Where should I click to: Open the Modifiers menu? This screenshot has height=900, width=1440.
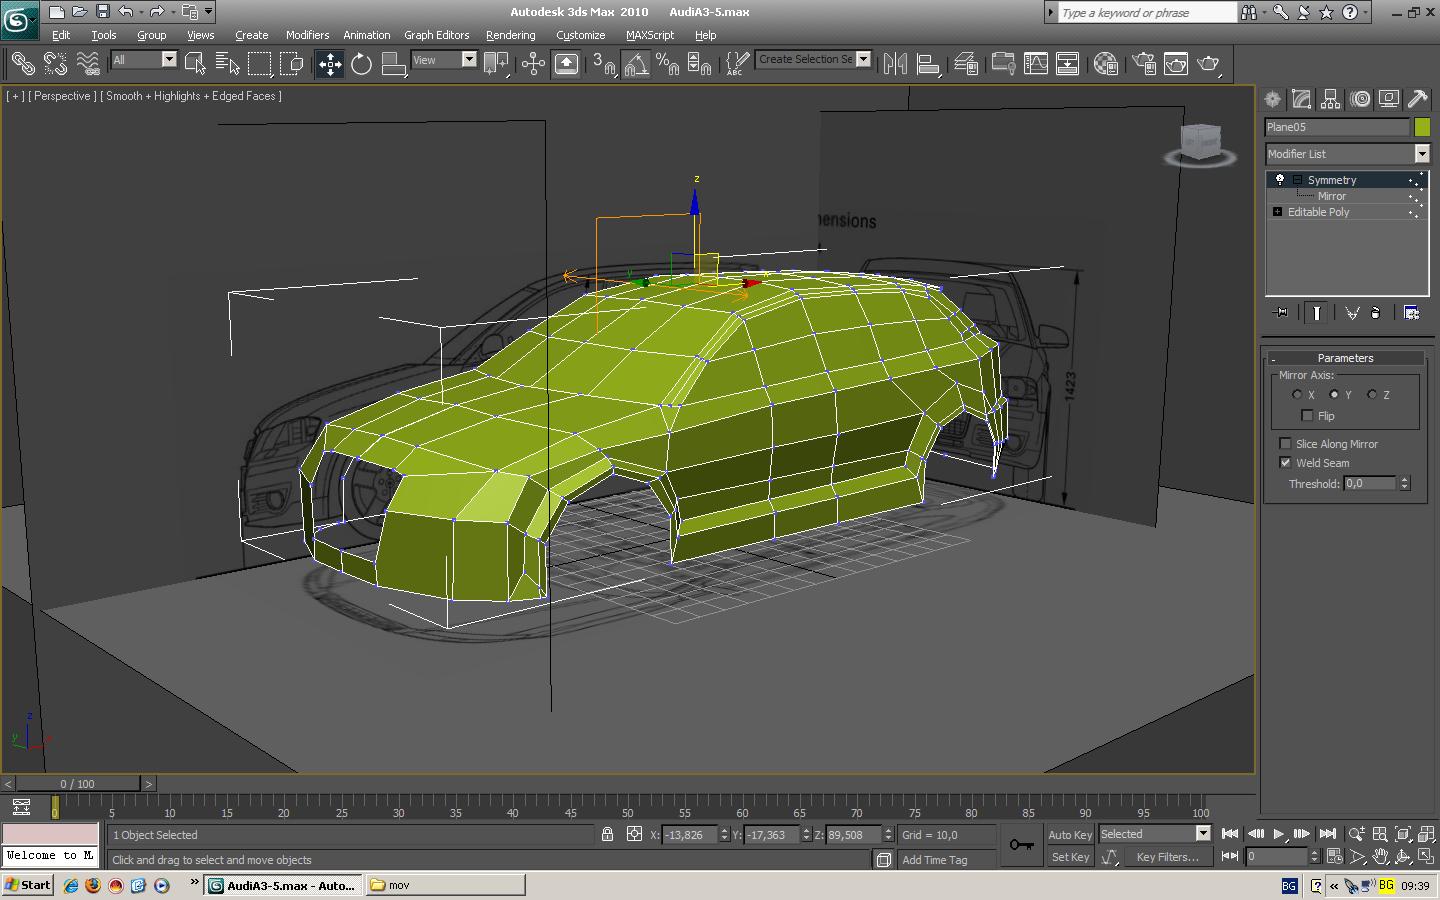click(x=307, y=35)
